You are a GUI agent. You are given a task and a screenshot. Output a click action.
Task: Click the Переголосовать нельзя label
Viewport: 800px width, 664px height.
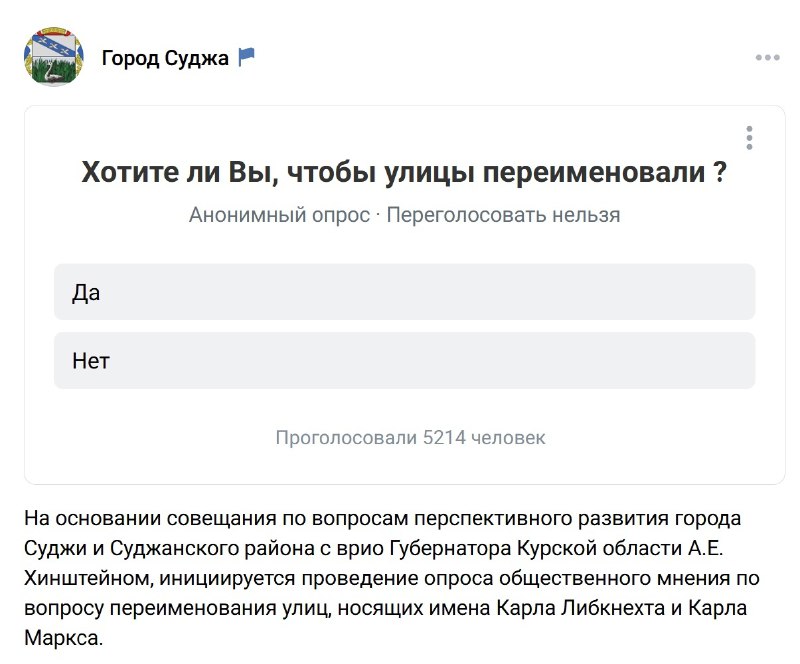pyautogui.click(x=503, y=215)
